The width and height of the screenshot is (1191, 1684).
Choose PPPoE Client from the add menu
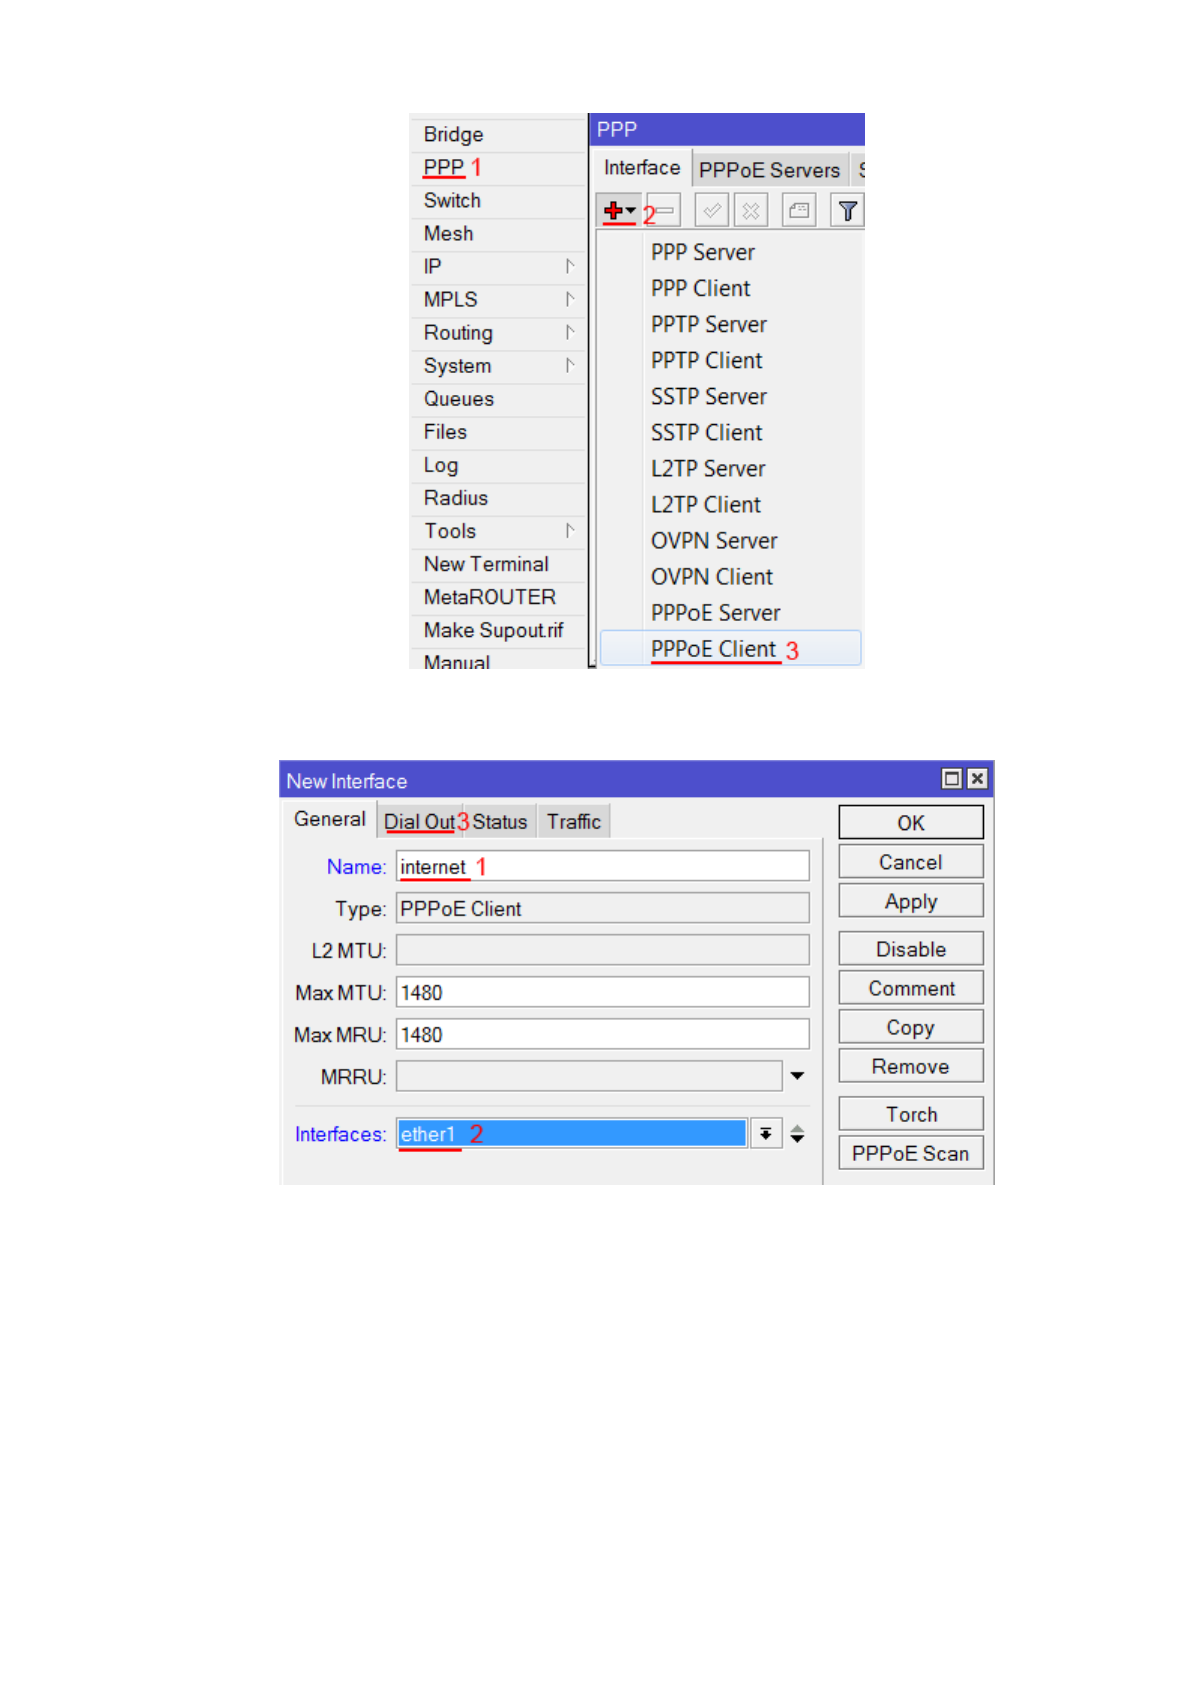tap(730, 648)
